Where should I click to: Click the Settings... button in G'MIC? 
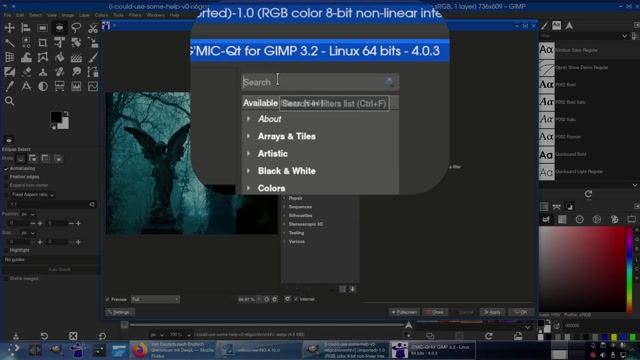click(x=120, y=312)
